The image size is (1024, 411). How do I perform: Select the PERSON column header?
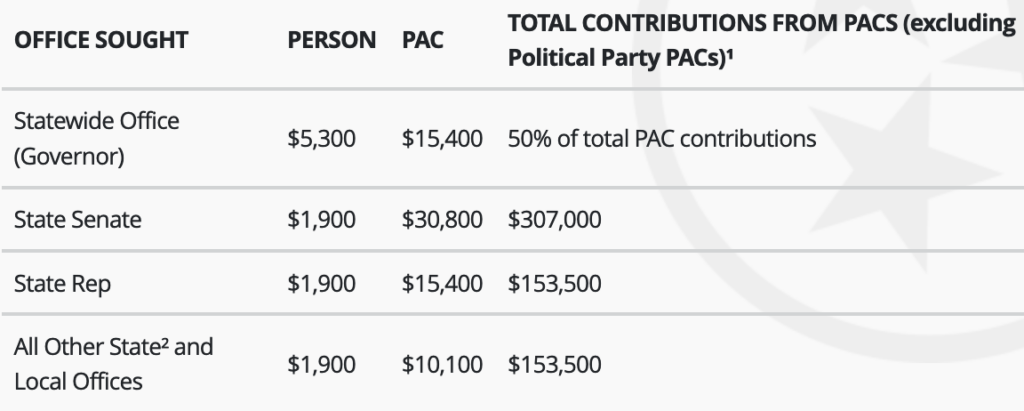click(332, 41)
